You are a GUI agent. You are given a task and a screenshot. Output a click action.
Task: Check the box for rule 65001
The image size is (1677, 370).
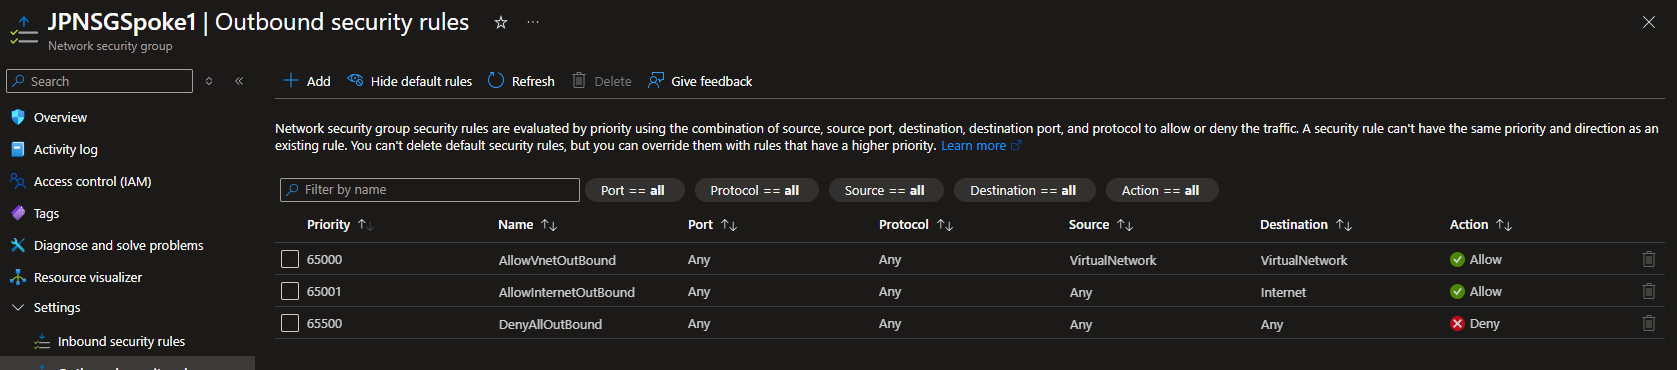(290, 291)
